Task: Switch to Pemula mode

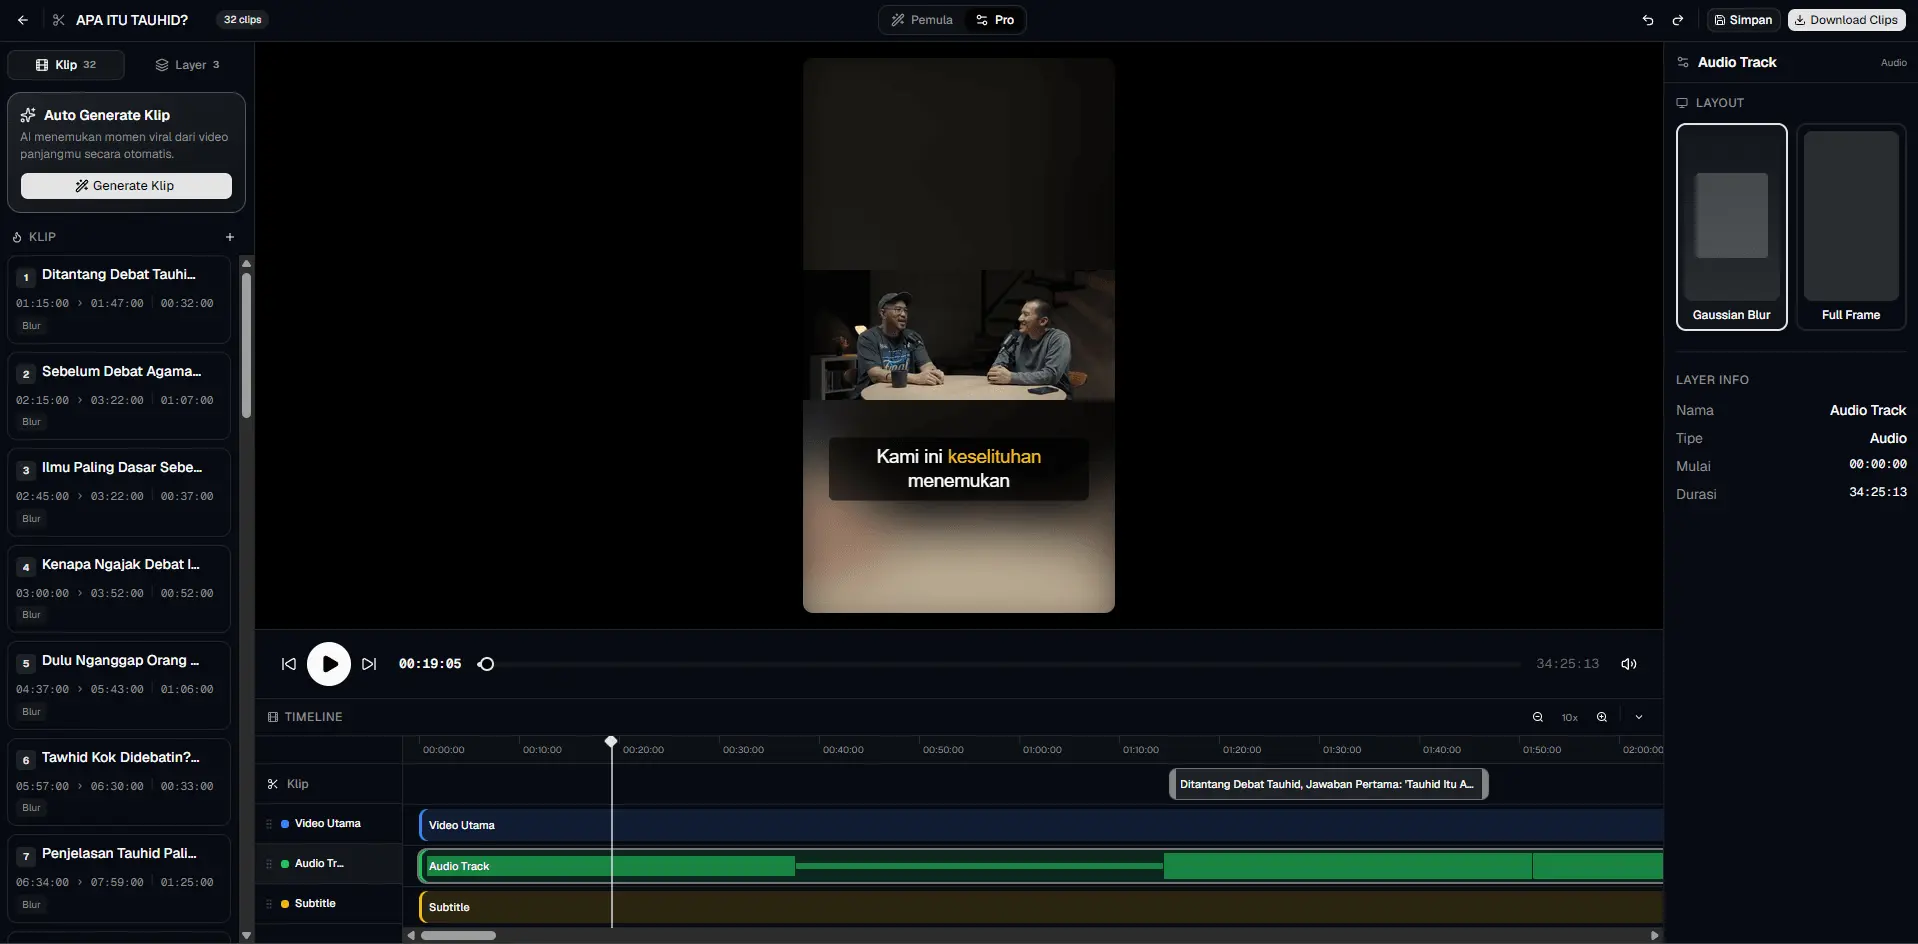Action: pyautogui.click(x=922, y=20)
